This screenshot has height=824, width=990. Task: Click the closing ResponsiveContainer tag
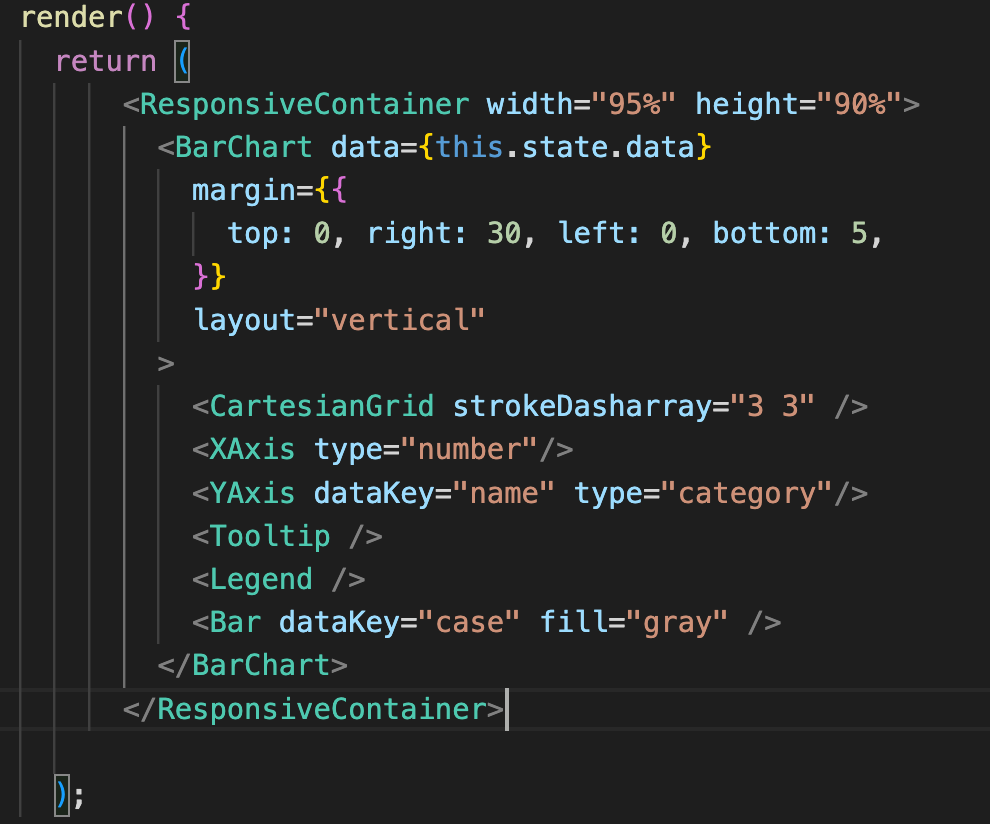pyautogui.click(x=314, y=708)
